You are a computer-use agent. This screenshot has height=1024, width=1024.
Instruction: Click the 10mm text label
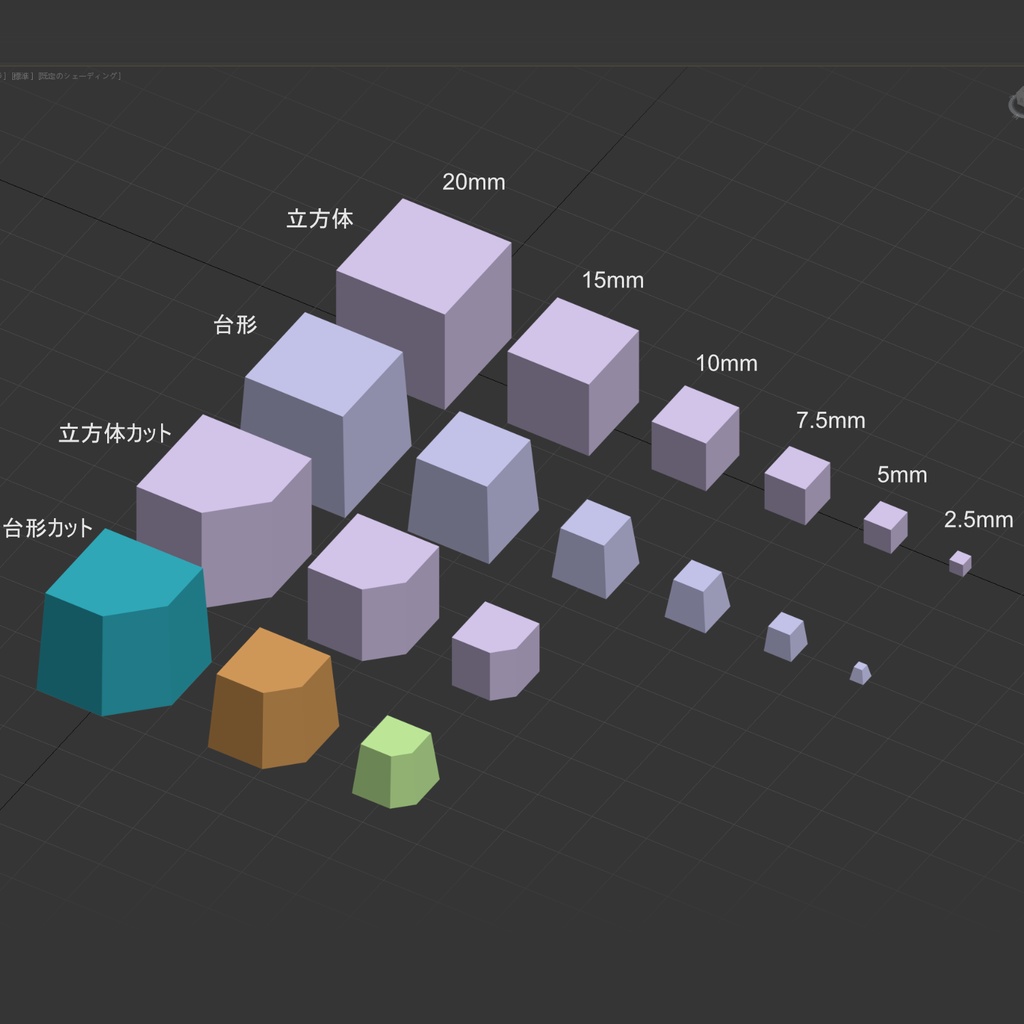point(726,363)
